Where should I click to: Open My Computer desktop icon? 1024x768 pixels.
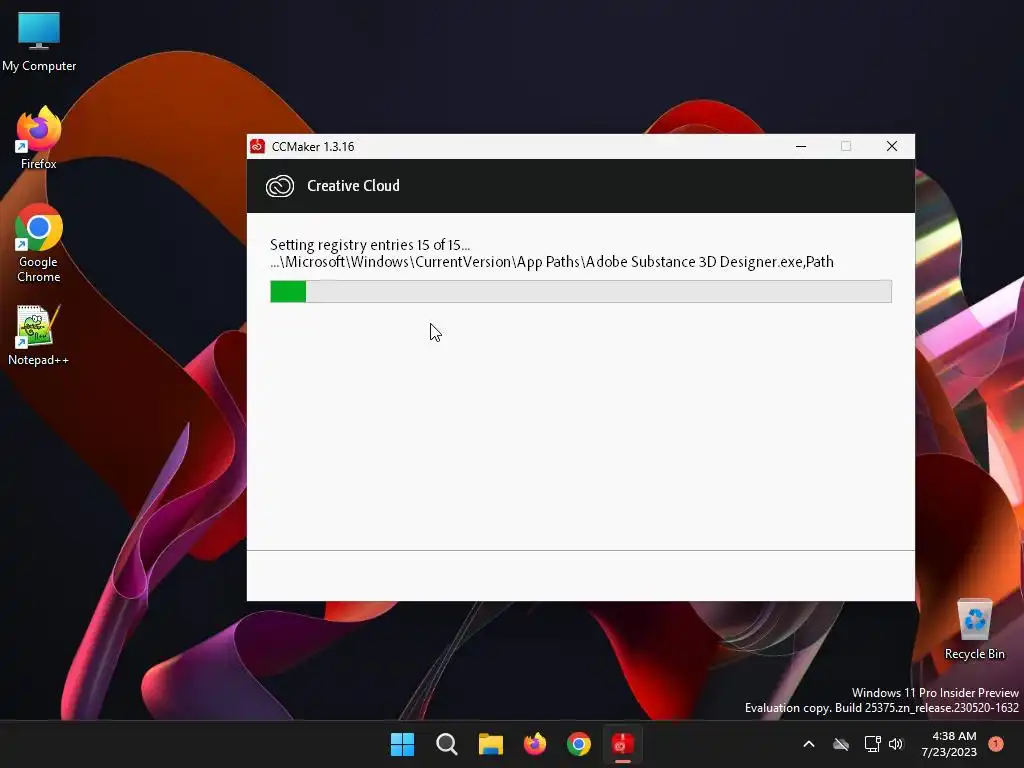tap(39, 40)
